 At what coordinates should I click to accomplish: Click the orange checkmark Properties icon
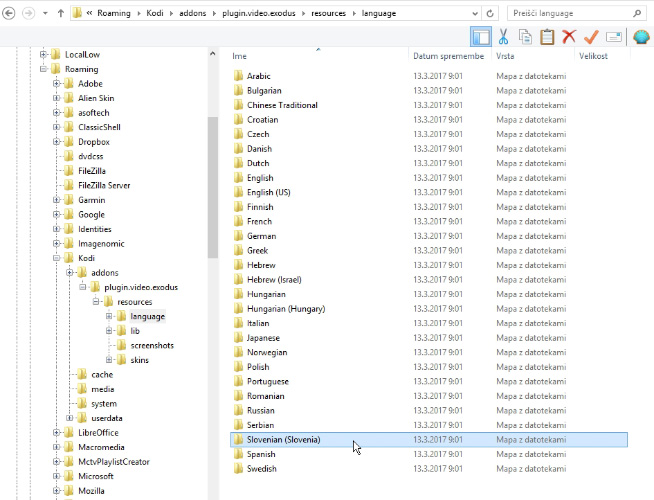point(591,37)
